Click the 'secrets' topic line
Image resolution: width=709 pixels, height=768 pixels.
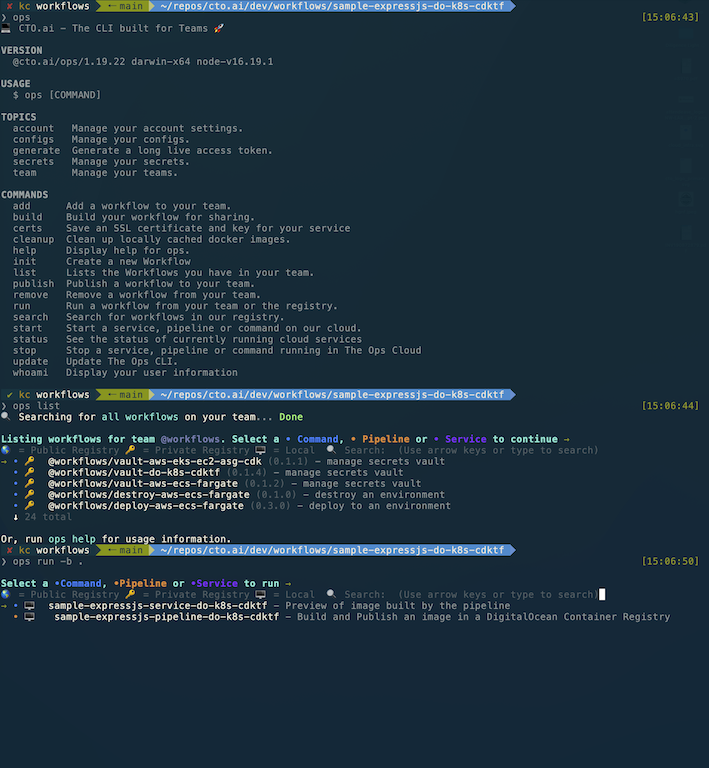coord(101,162)
